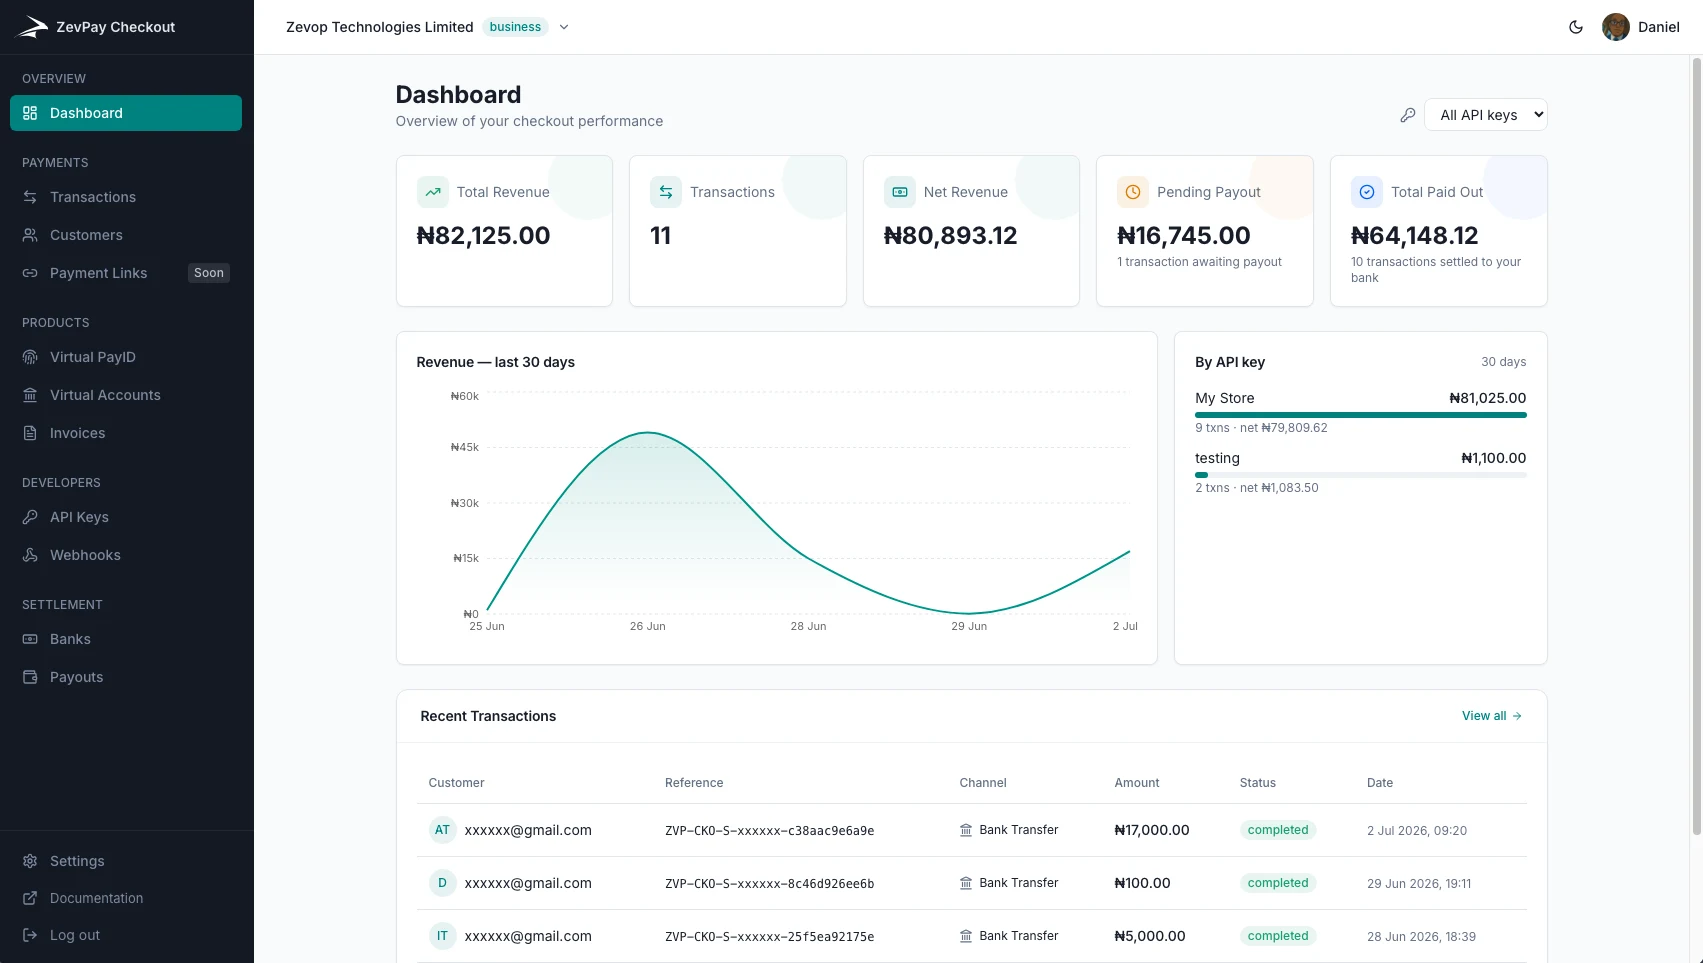Toggle dark mode with the moon icon
The height and width of the screenshot is (963, 1703).
click(x=1576, y=27)
